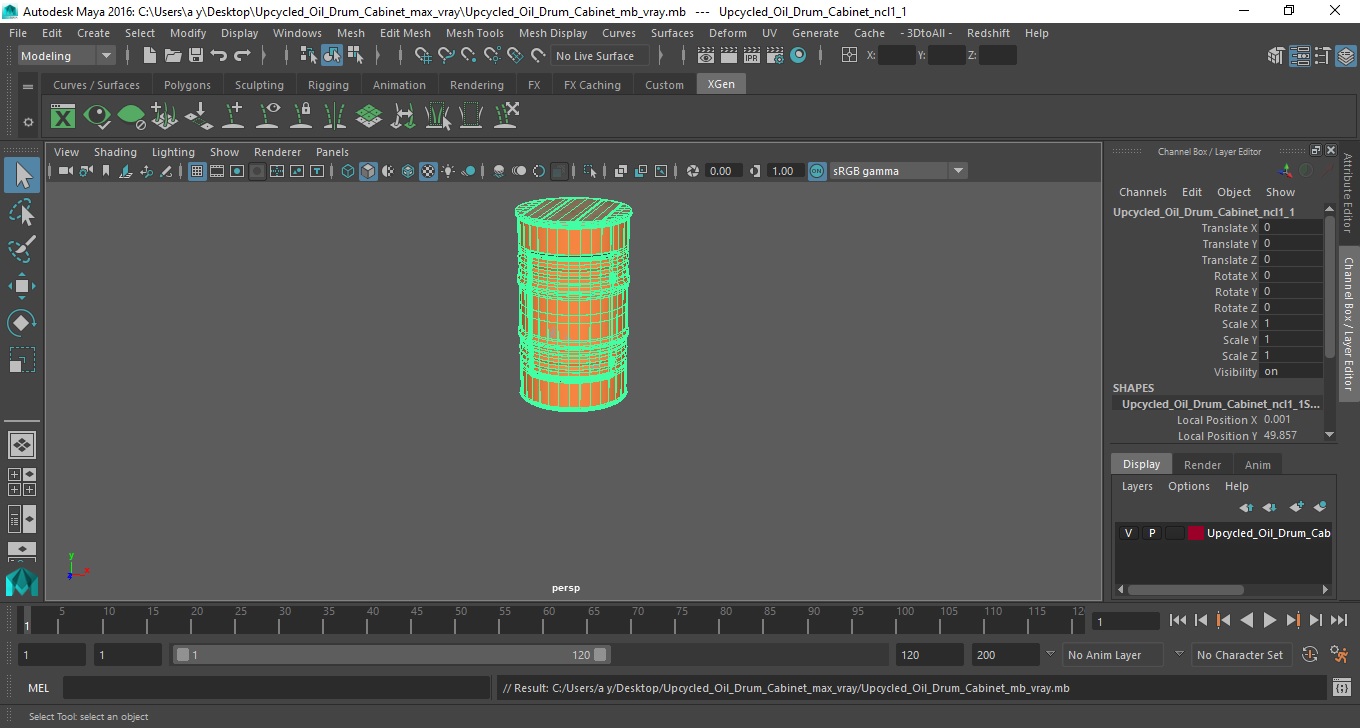Image resolution: width=1360 pixels, height=728 pixels.
Task: Open shelf tabs list menu icon
Action: 28,87
